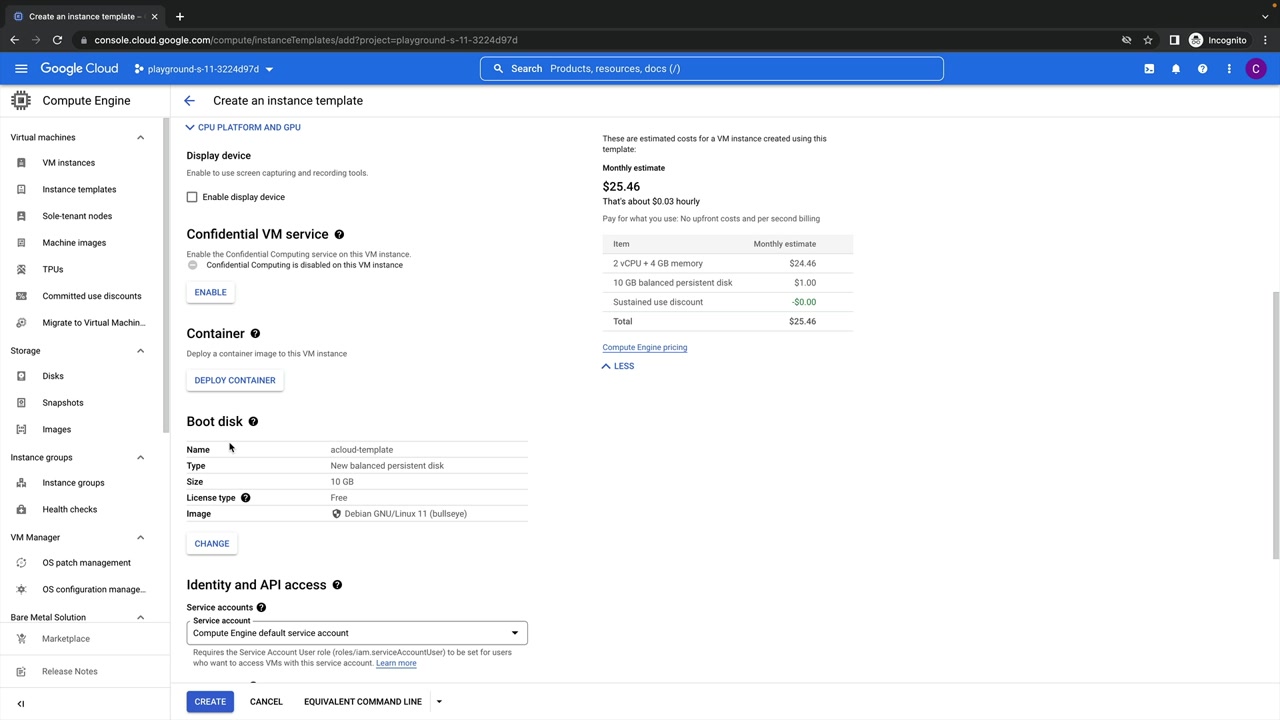Collapse CPU Platform and GPU section
The width and height of the screenshot is (1280, 720).
pos(243,127)
